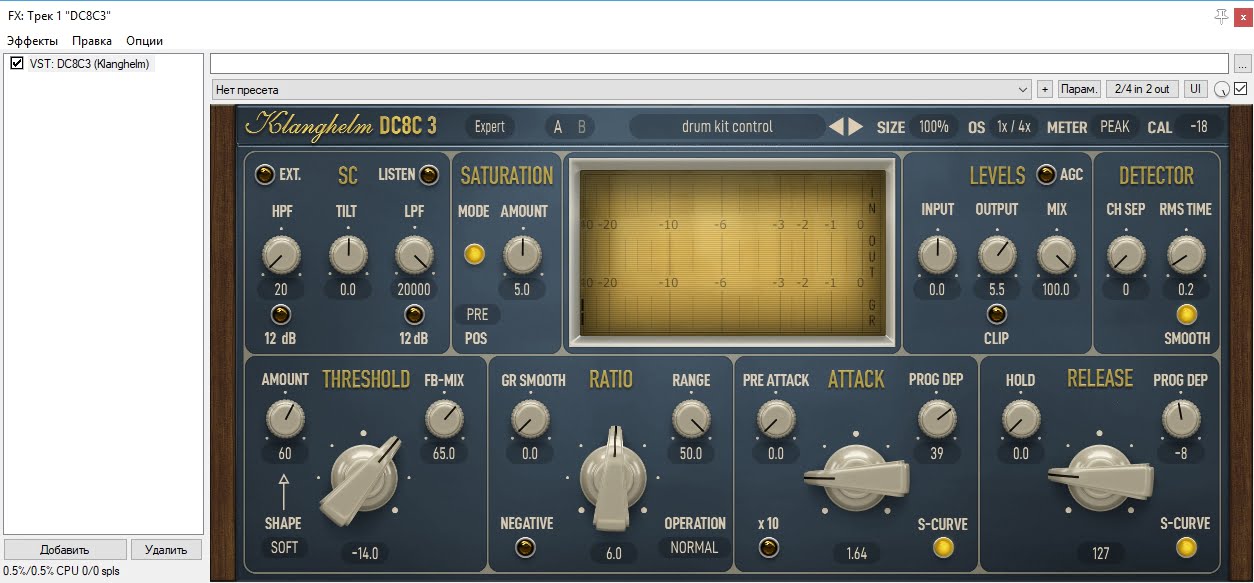Image resolution: width=1254 pixels, height=583 pixels.
Task: Toggle the attack x10 LED
Action: point(768,547)
